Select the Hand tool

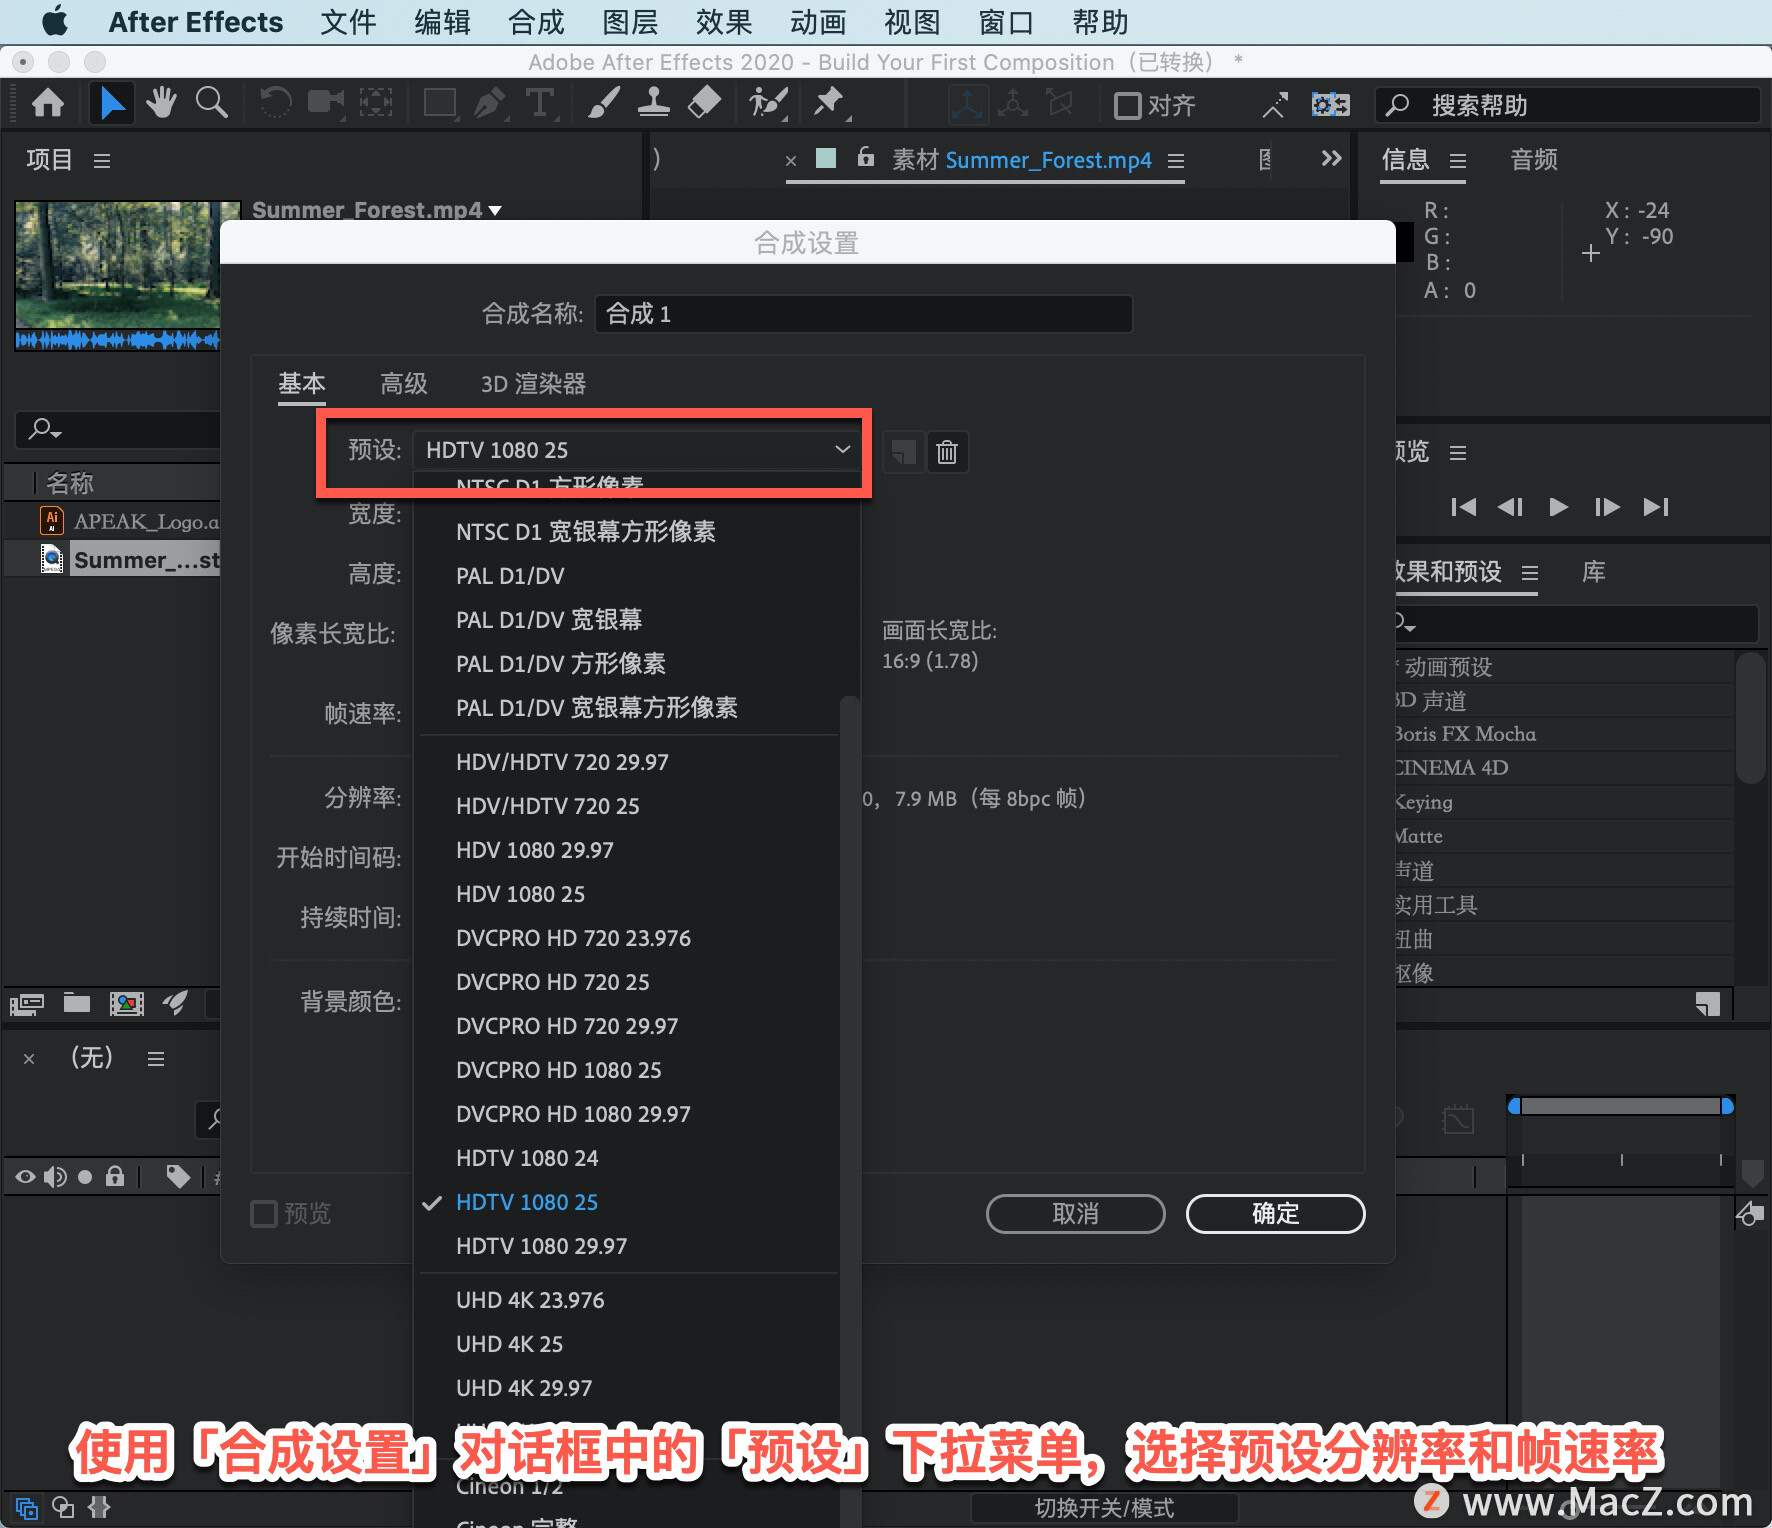point(161,103)
